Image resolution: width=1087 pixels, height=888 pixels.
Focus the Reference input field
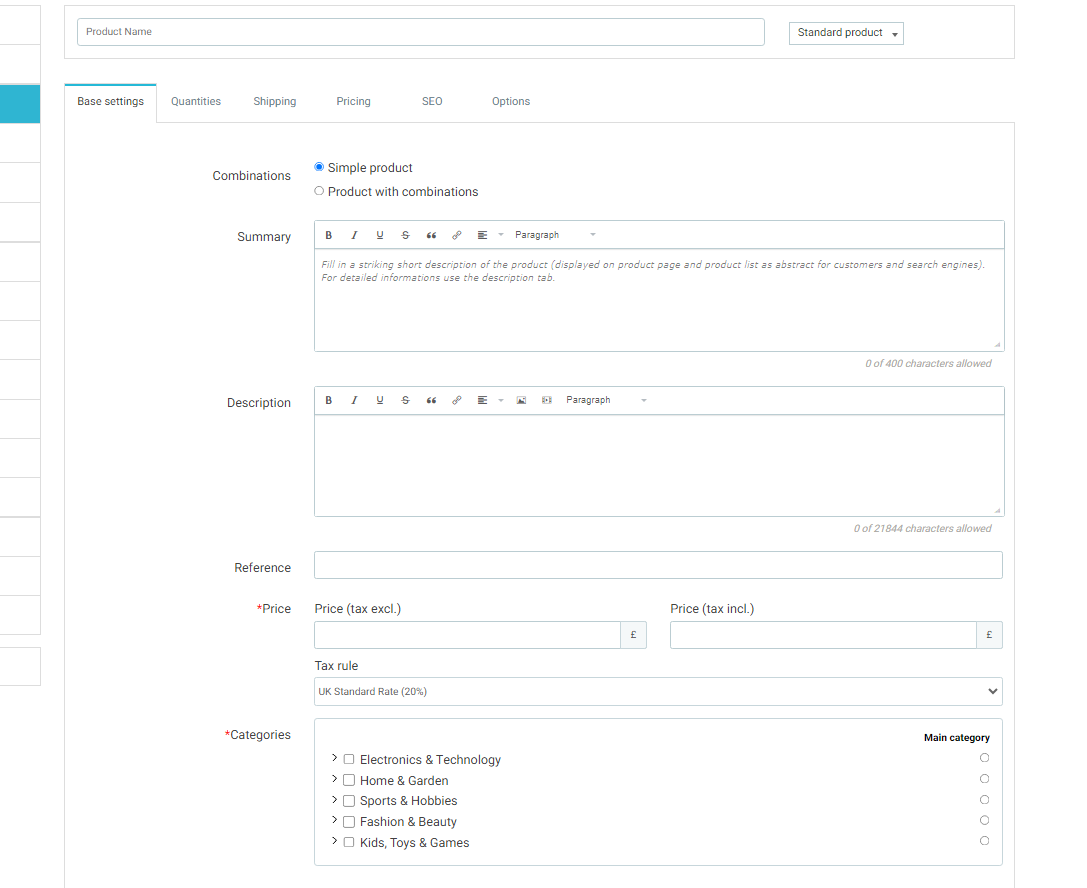(x=658, y=565)
